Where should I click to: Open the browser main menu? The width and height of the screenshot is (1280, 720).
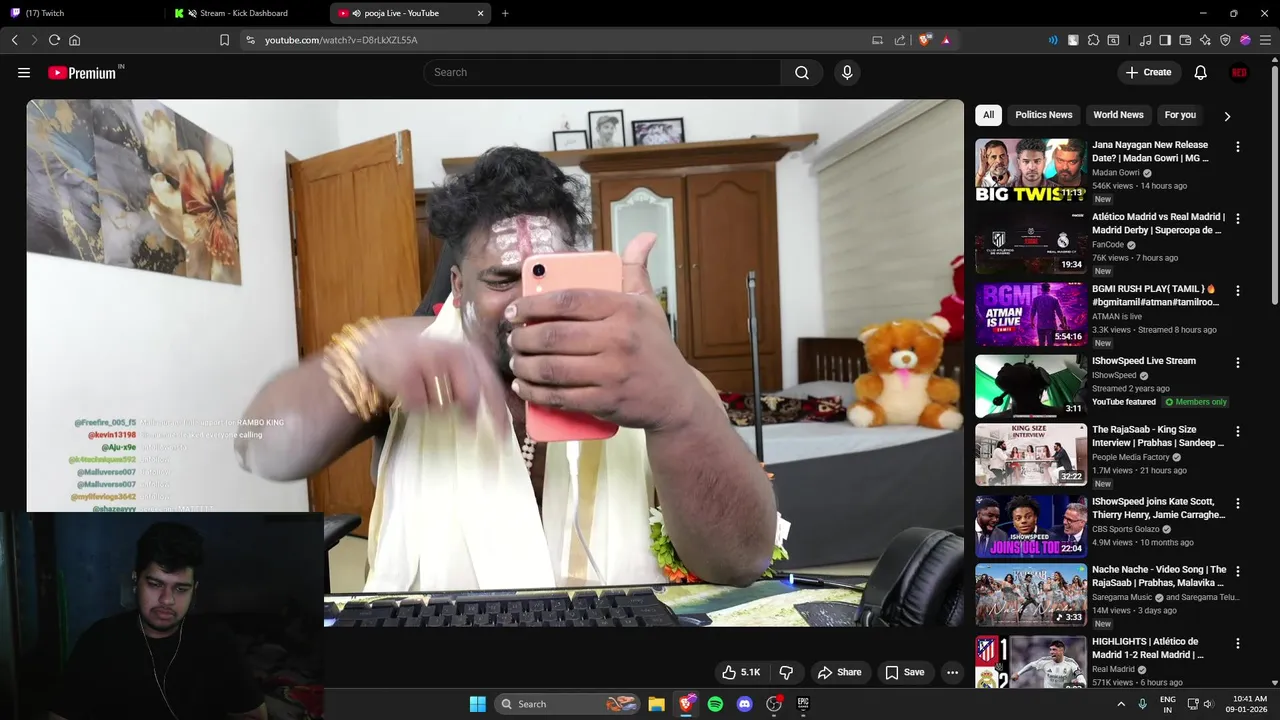[x=1265, y=40]
